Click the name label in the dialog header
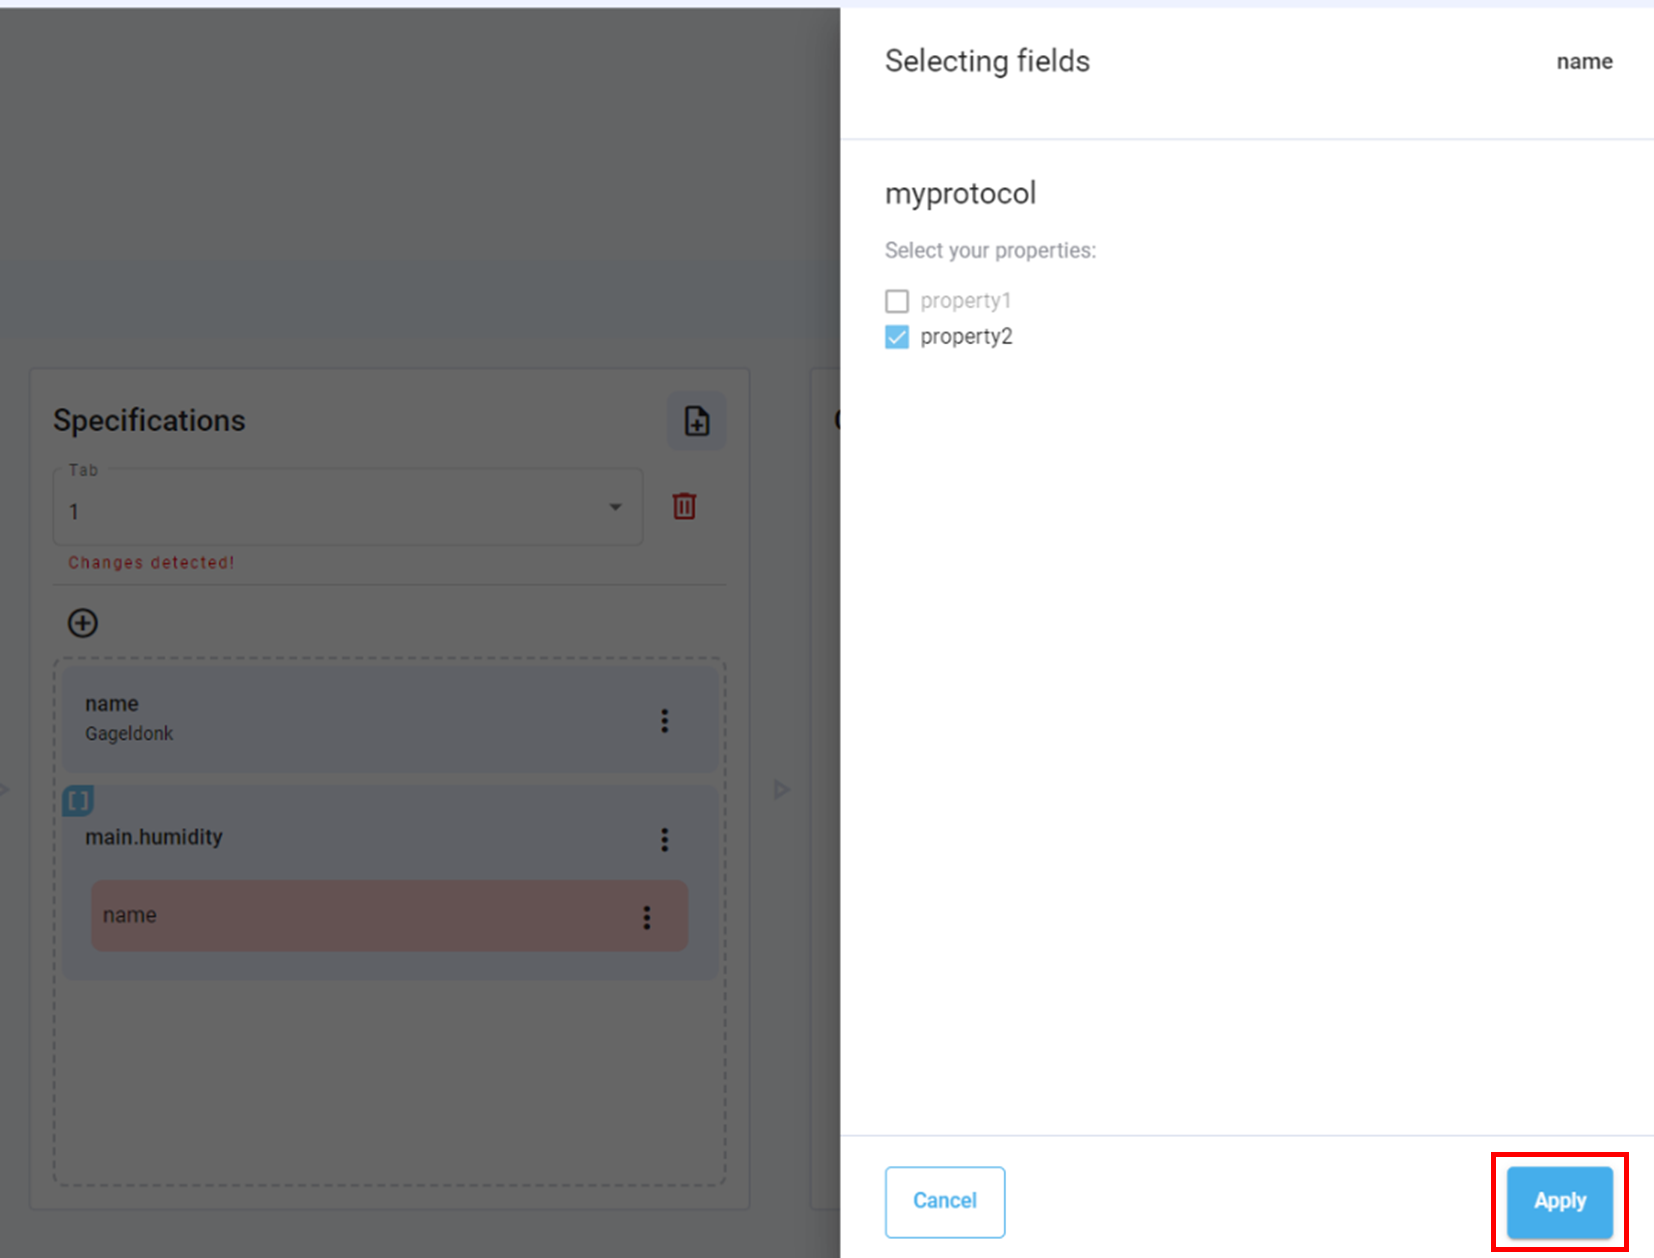1654x1258 pixels. 1584,61
